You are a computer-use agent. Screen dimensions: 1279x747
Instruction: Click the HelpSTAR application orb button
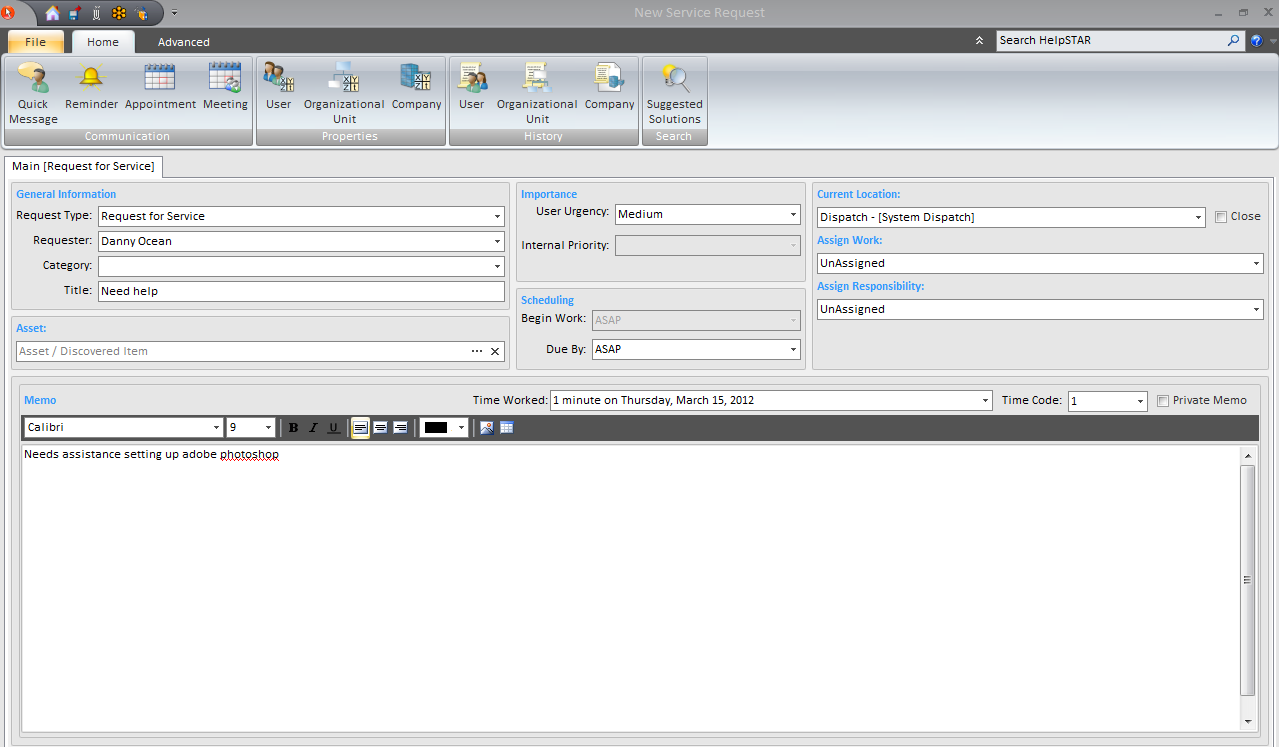[9, 13]
